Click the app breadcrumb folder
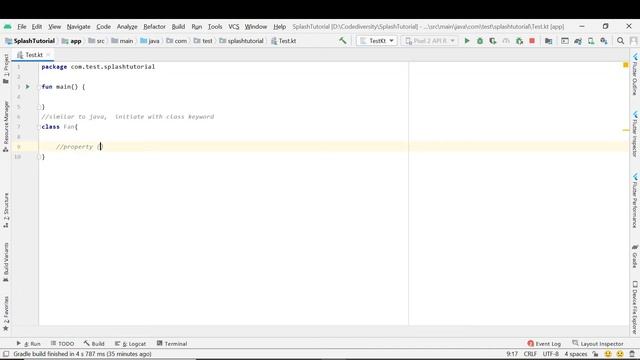The width and height of the screenshot is (640, 360). click(x=71, y=41)
